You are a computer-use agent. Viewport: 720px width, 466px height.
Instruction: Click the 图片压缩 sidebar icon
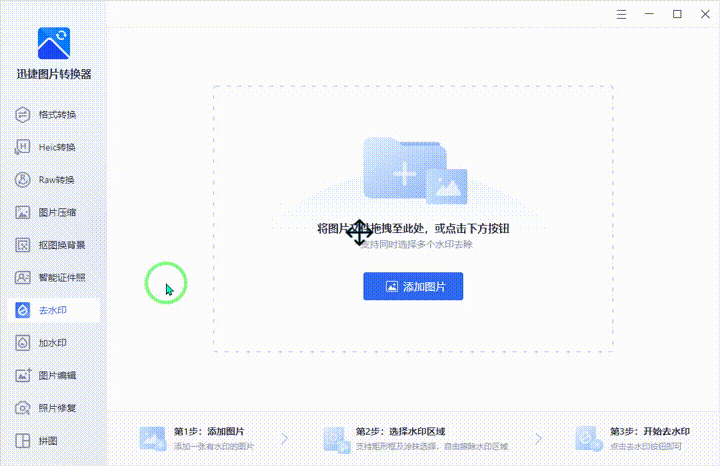coord(22,212)
